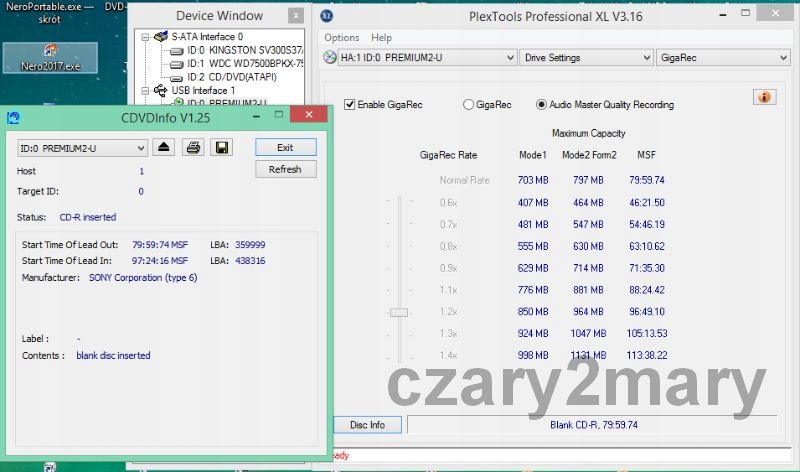Open ID:0 PREMIUM2-U dropdown in CDVDInfo
This screenshot has width=800, height=472.
click(82, 148)
